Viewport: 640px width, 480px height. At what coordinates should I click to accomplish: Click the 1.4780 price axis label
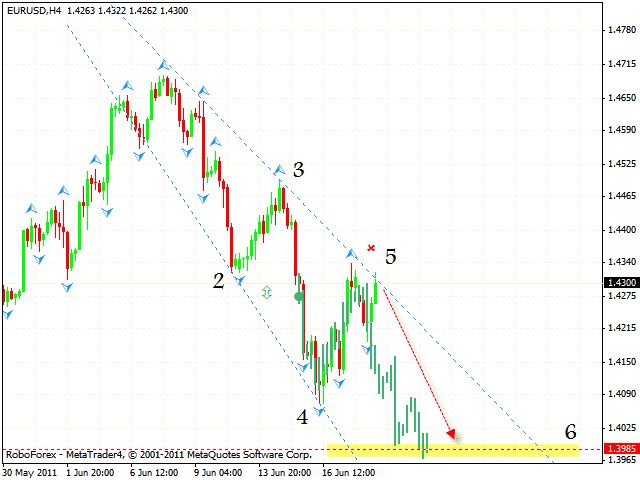tap(622, 30)
